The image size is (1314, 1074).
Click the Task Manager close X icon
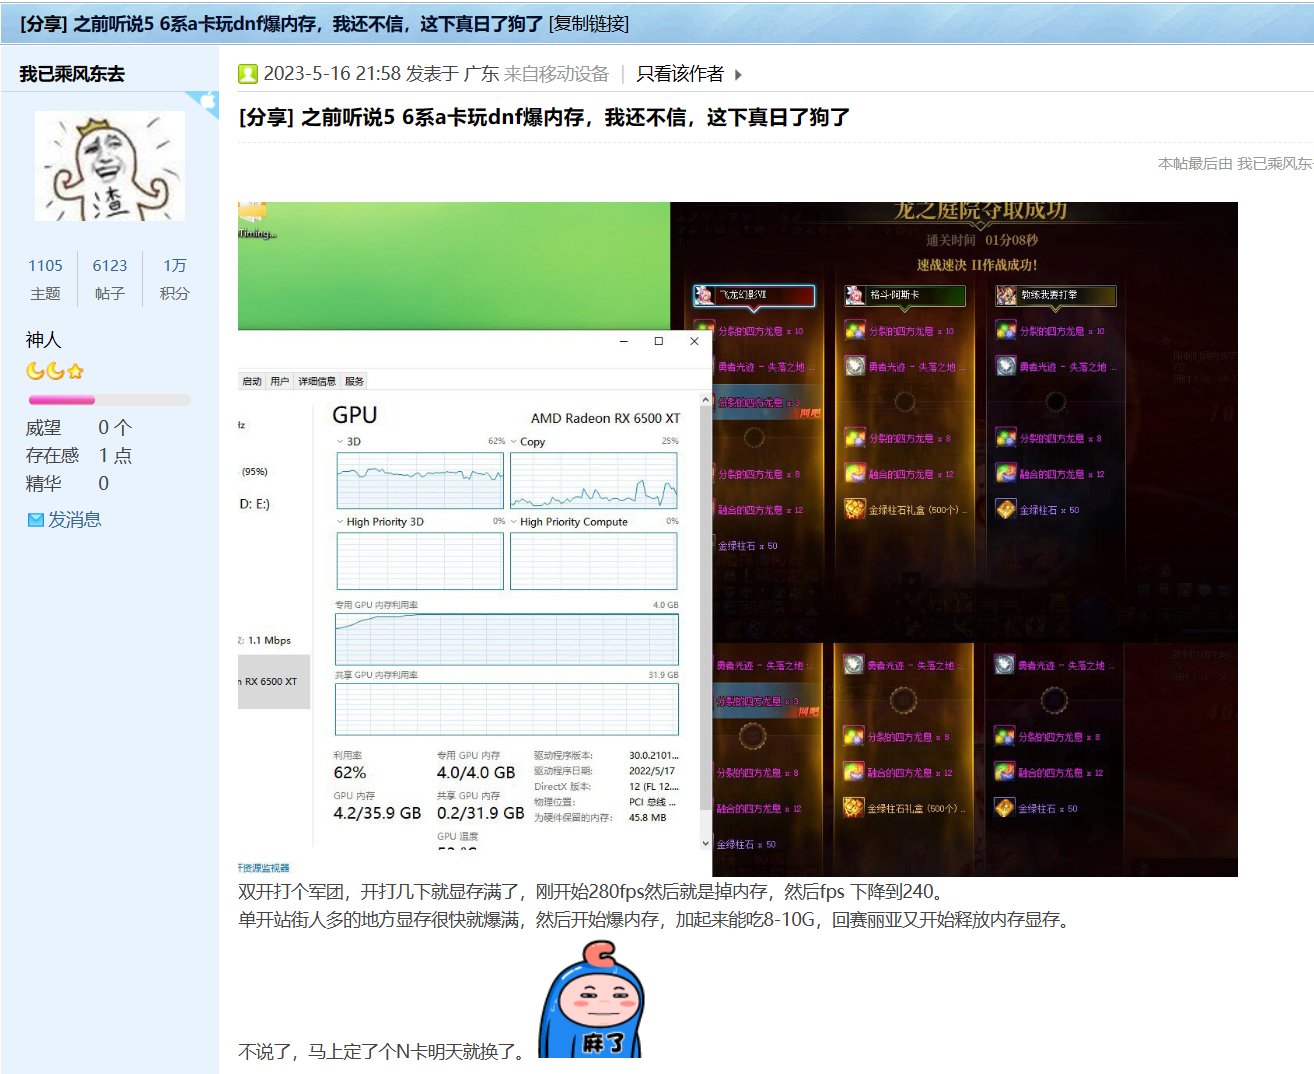tap(694, 341)
